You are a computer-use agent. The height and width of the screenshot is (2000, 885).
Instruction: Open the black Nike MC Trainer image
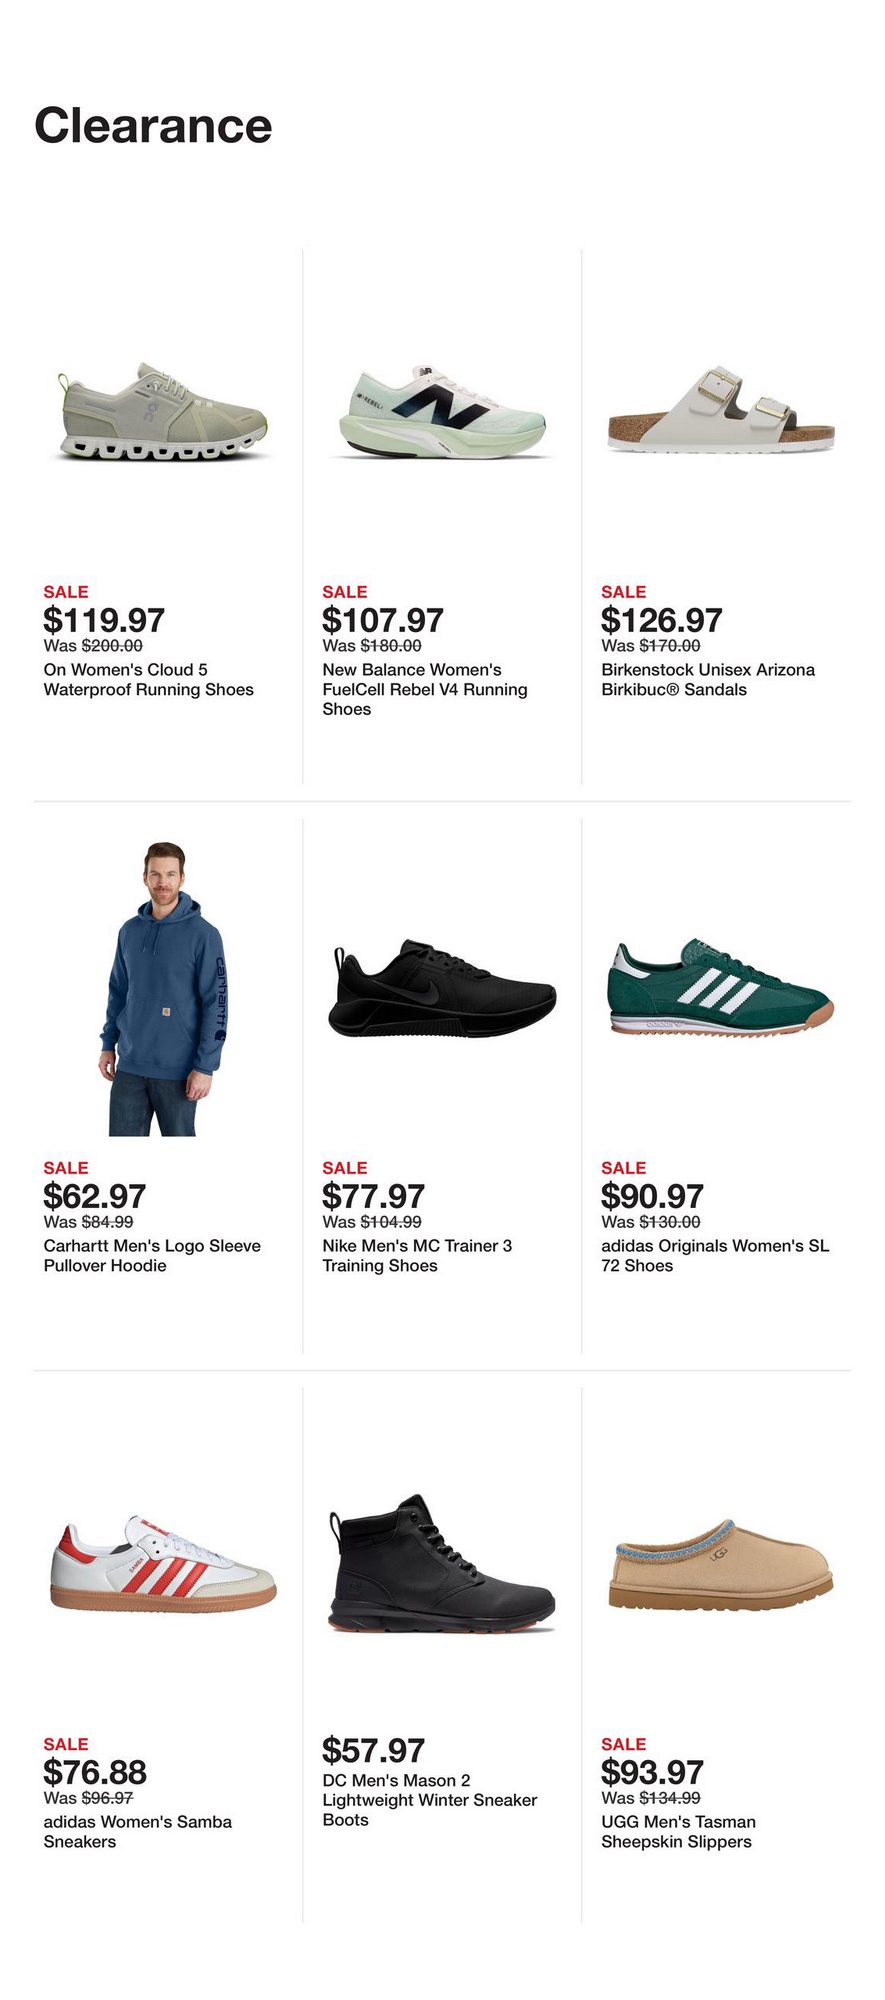point(441,988)
